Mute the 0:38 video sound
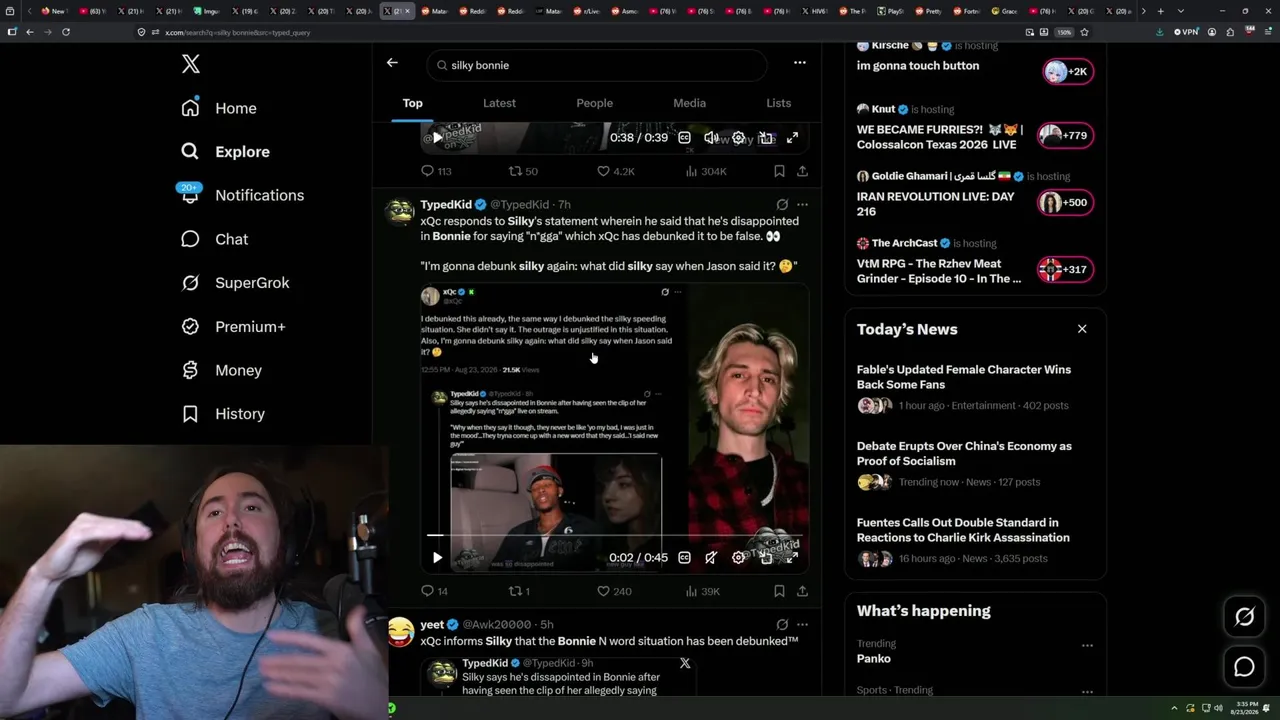 (x=711, y=138)
